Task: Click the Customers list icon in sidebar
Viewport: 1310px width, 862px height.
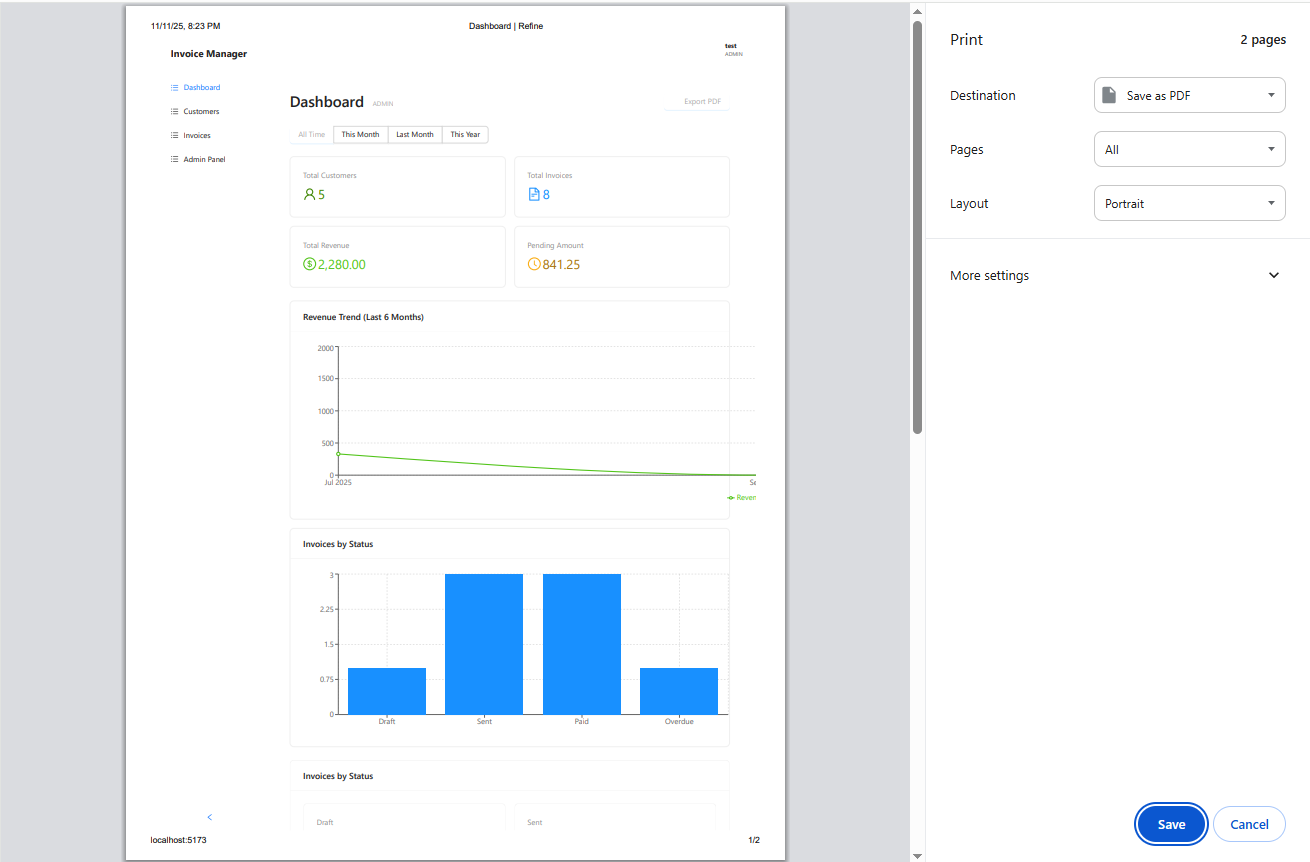Action: pos(174,112)
